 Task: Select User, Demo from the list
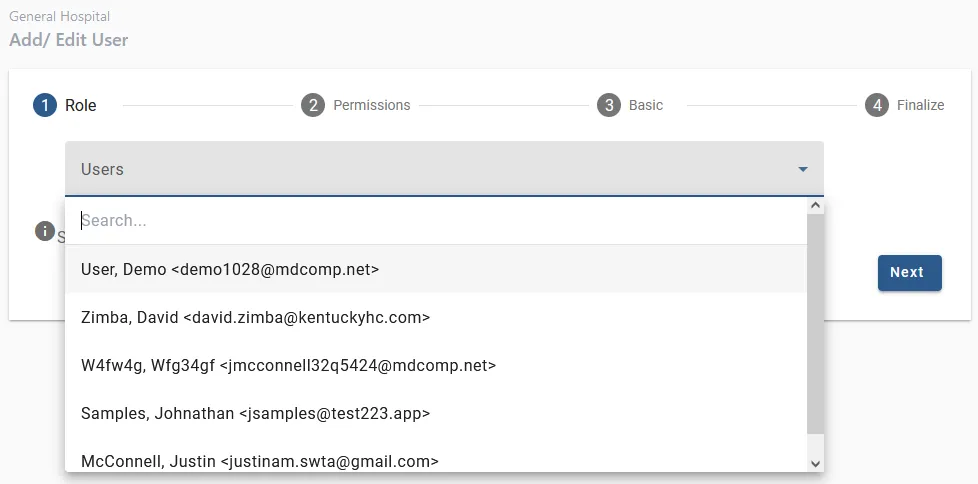[x=230, y=269]
